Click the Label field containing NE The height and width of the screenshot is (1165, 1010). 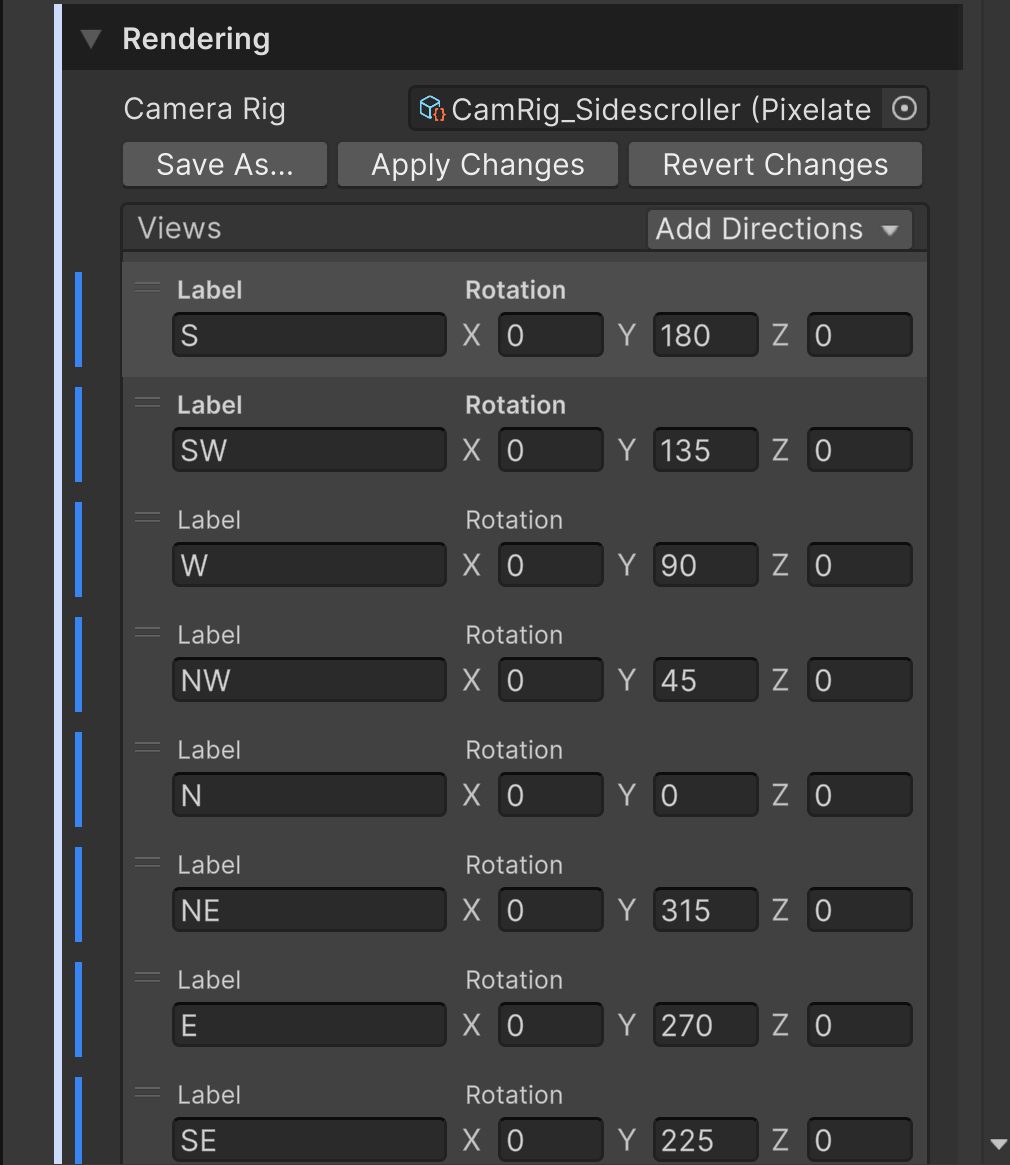click(309, 910)
